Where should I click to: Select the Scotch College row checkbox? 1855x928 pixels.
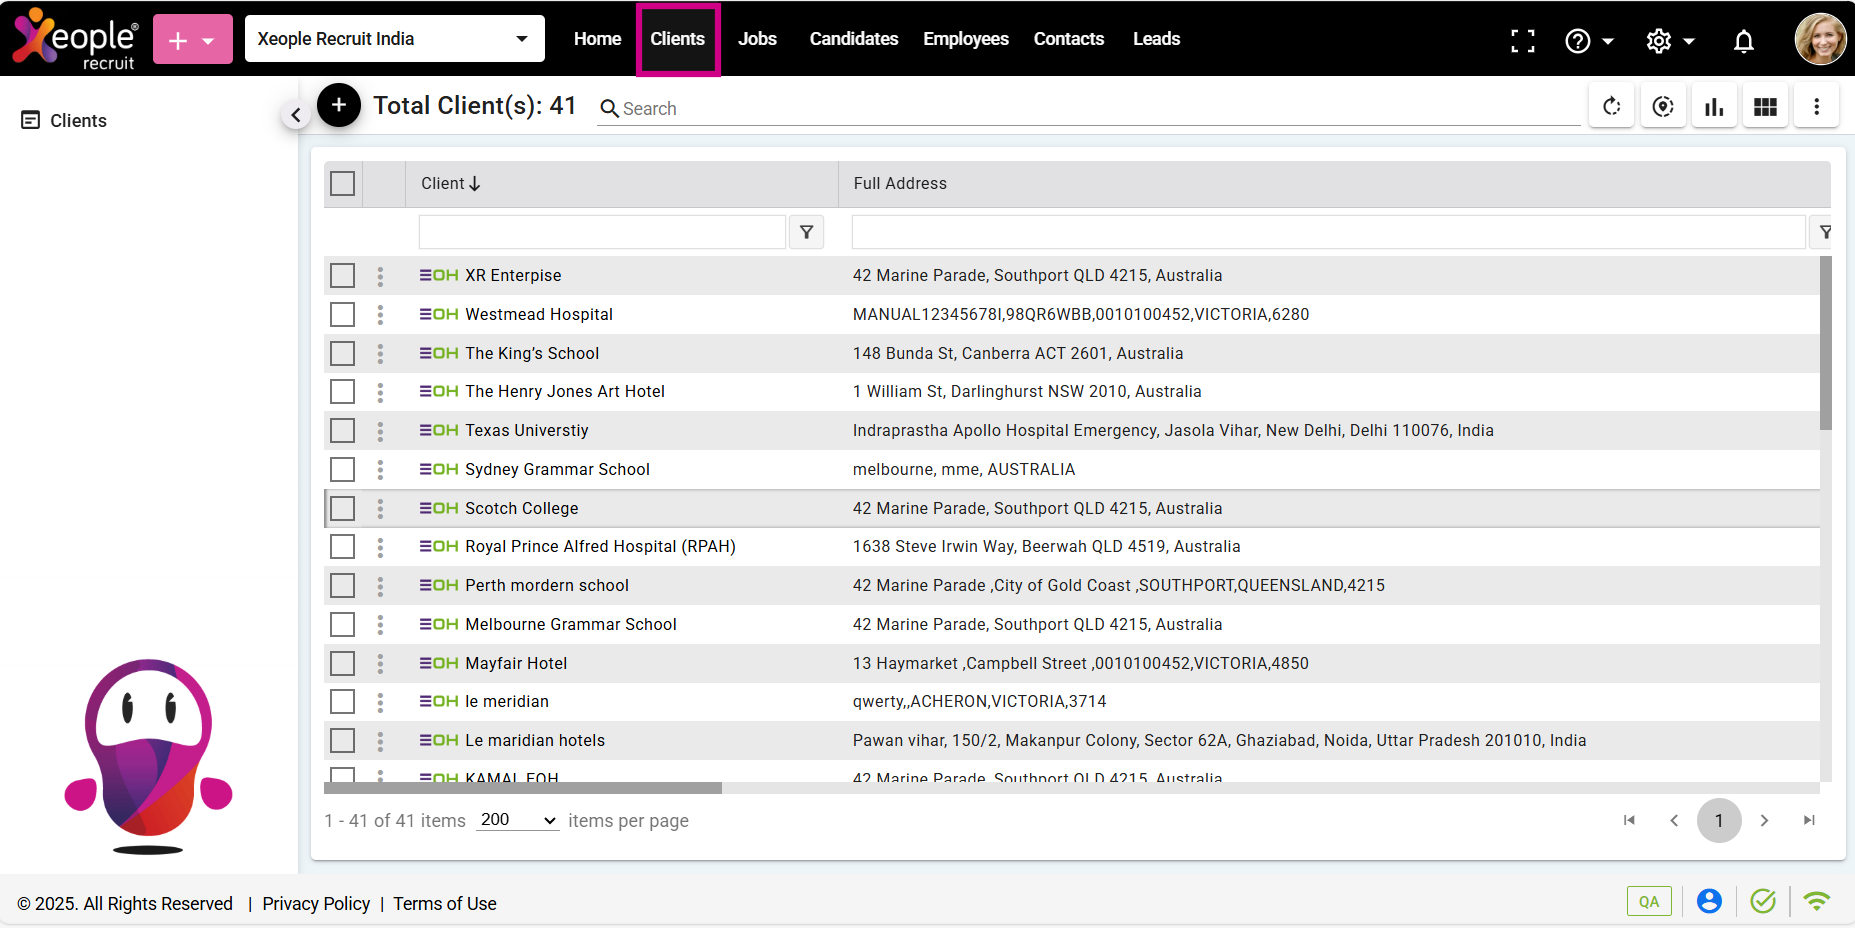coord(342,508)
